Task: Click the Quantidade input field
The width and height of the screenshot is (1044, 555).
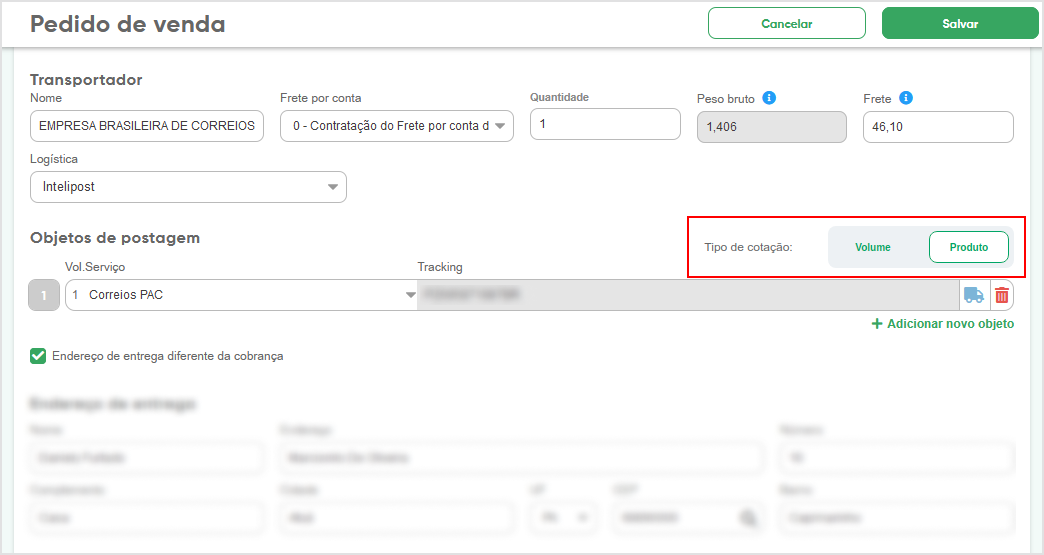Action: point(605,124)
